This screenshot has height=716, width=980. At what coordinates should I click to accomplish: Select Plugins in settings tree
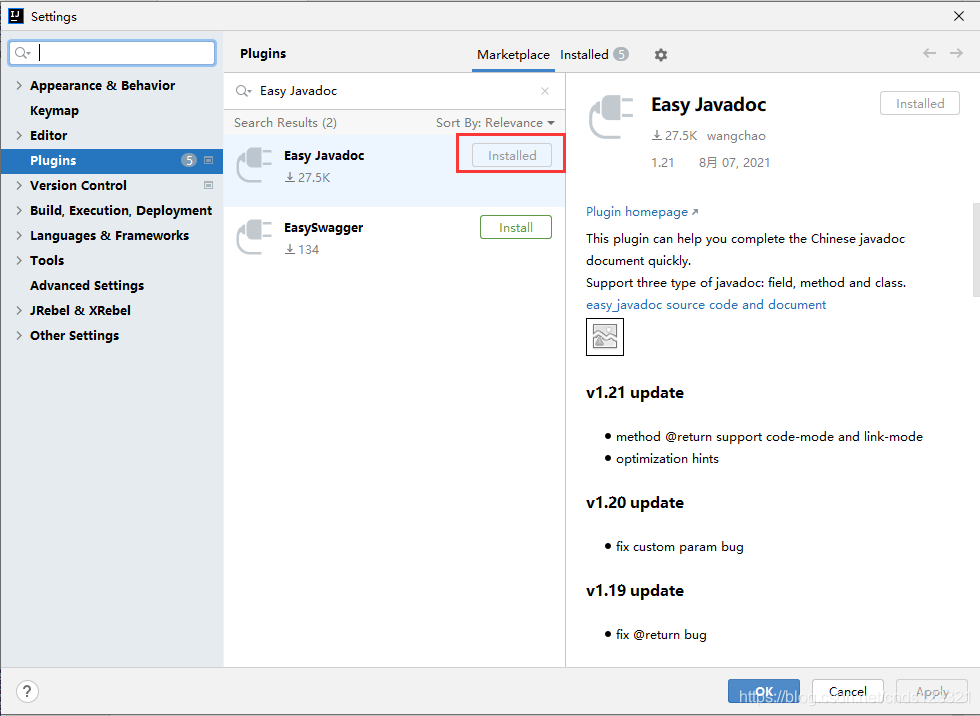pos(112,161)
